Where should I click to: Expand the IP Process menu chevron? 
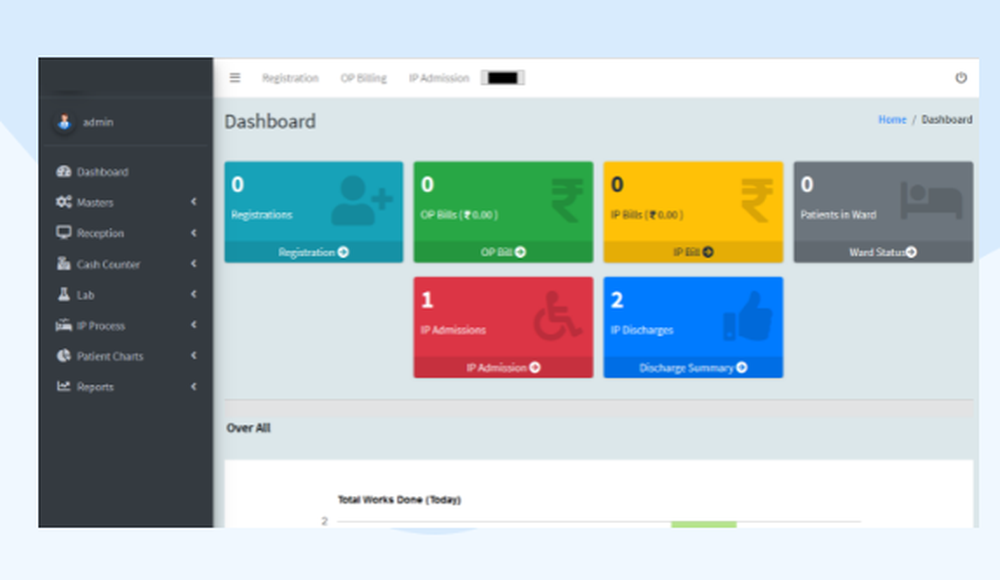194,325
